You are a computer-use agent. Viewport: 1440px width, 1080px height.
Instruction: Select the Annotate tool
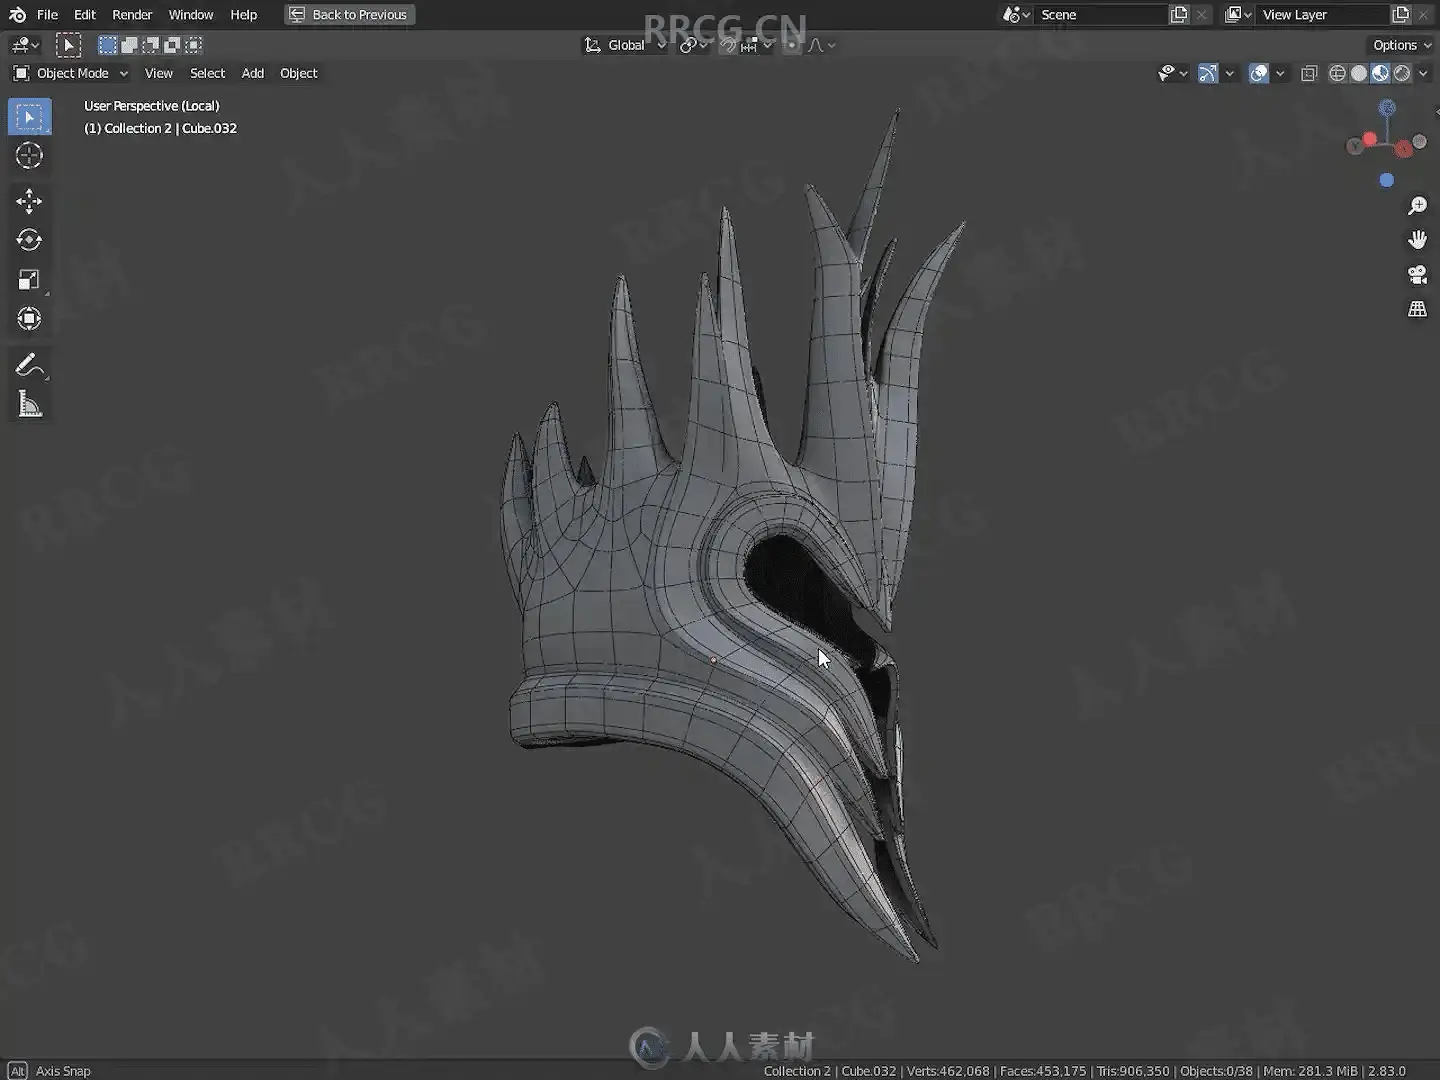(x=29, y=365)
